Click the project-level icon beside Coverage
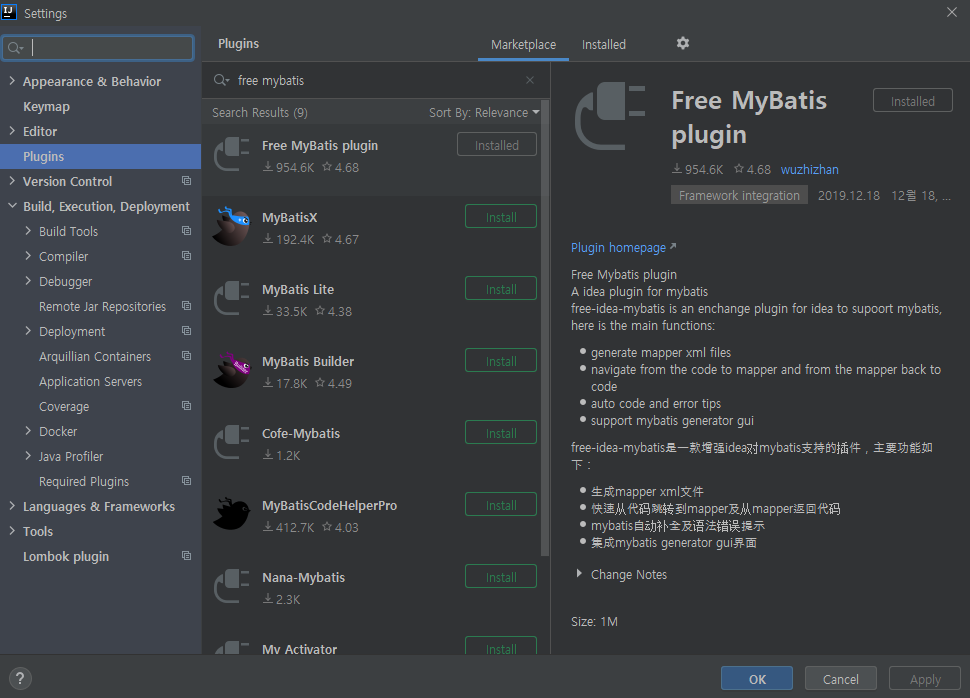 pyautogui.click(x=186, y=406)
